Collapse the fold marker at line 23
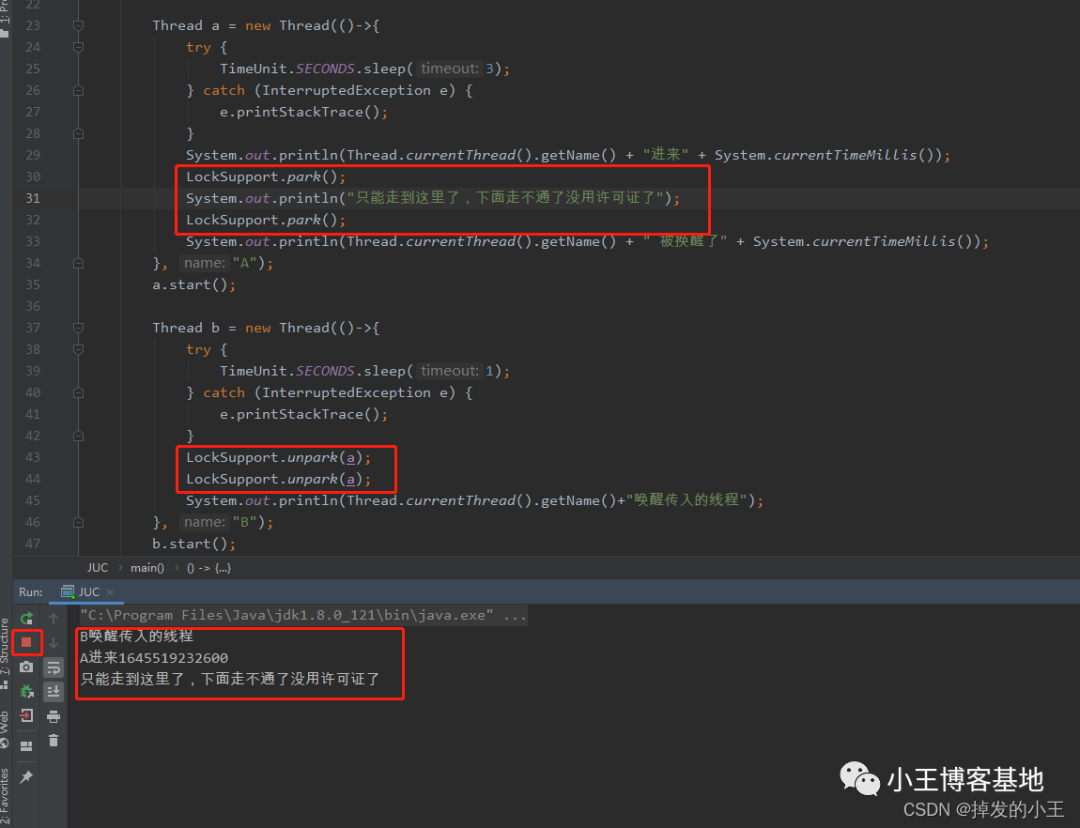Screen dimensions: 1080x828 (x=78, y=25)
